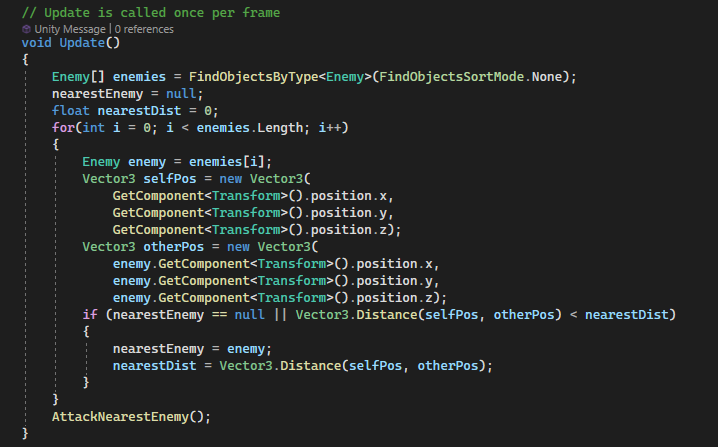Viewport: 718px width, 447px height.
Task: Click 'Vector3.Distance' in the if condition
Action: click(x=356, y=315)
